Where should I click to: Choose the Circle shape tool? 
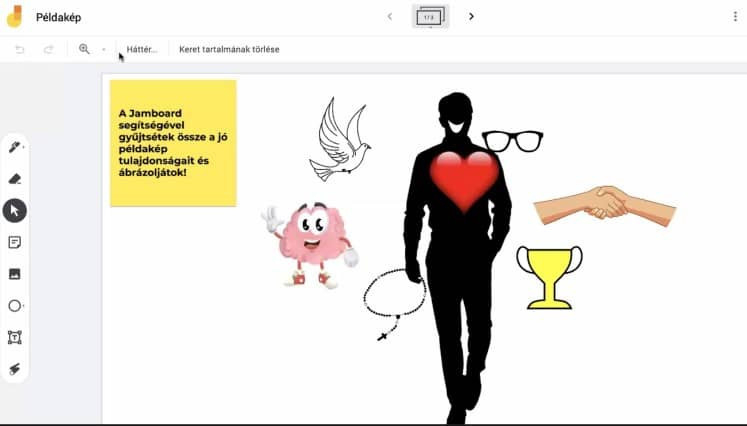(x=15, y=306)
